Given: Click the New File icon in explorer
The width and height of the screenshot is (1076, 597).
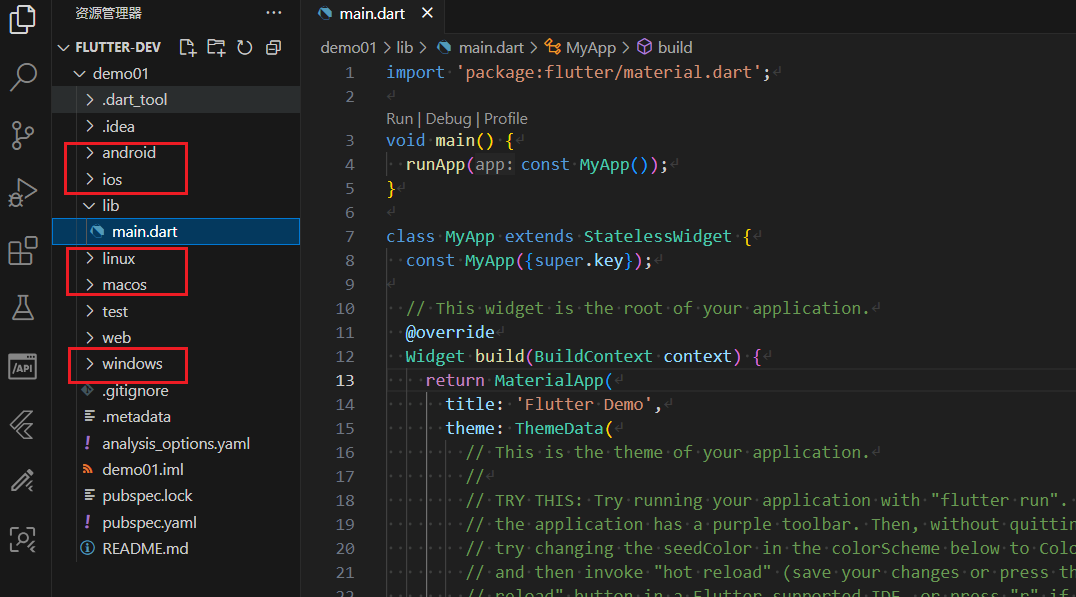Looking at the screenshot, I should [187, 47].
